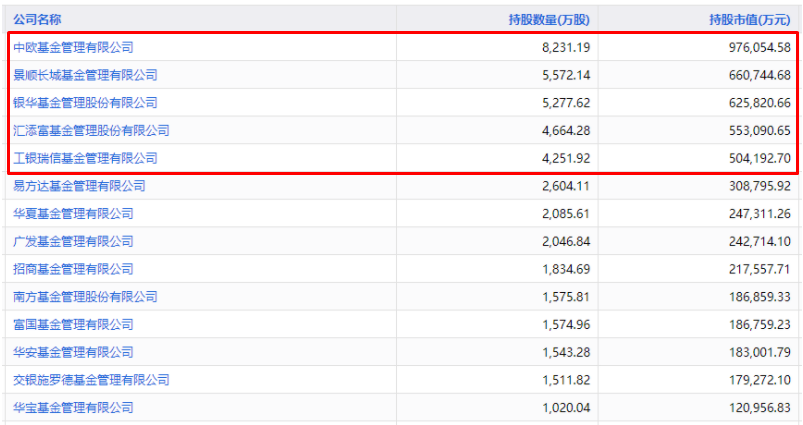
Task: Open 景顺长城基金管理有限公司 link
Action: (x=85, y=75)
